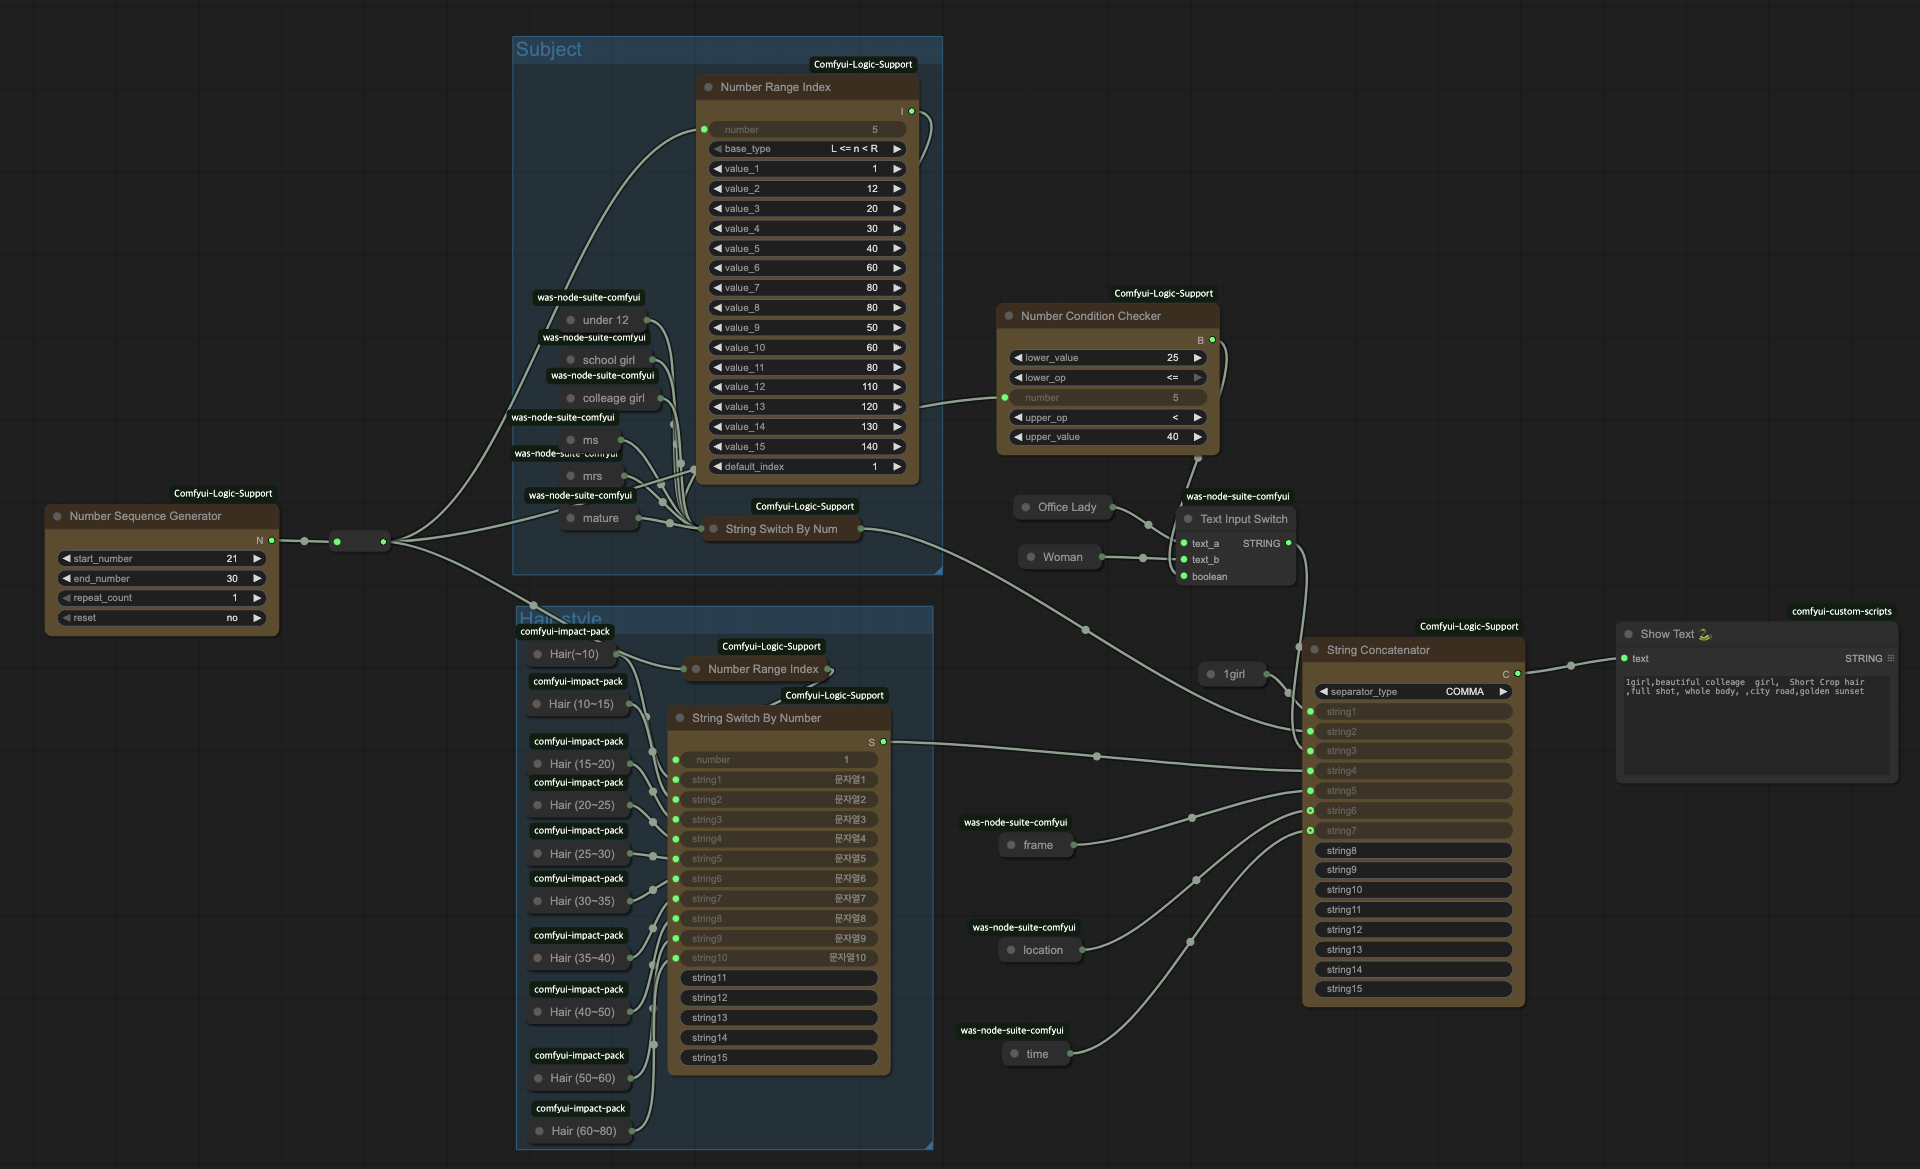Expand the under 12 node dot

point(571,320)
